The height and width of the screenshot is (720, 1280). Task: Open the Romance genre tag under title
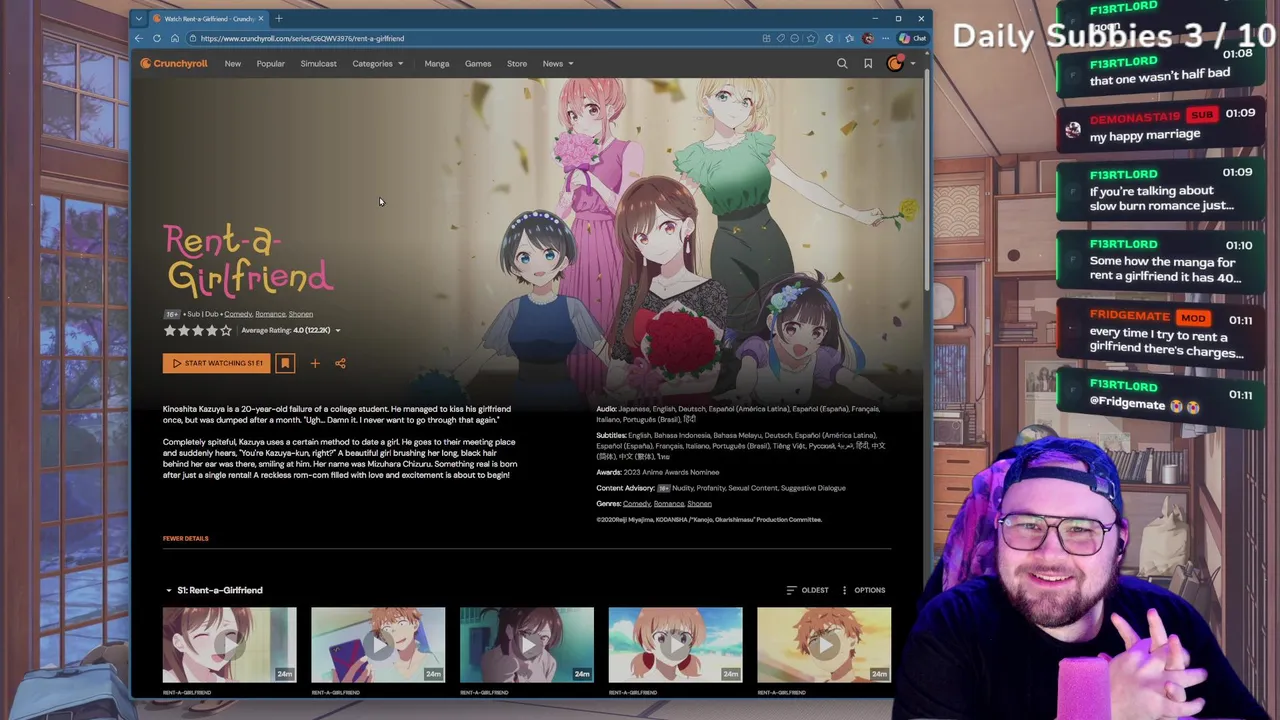270,314
